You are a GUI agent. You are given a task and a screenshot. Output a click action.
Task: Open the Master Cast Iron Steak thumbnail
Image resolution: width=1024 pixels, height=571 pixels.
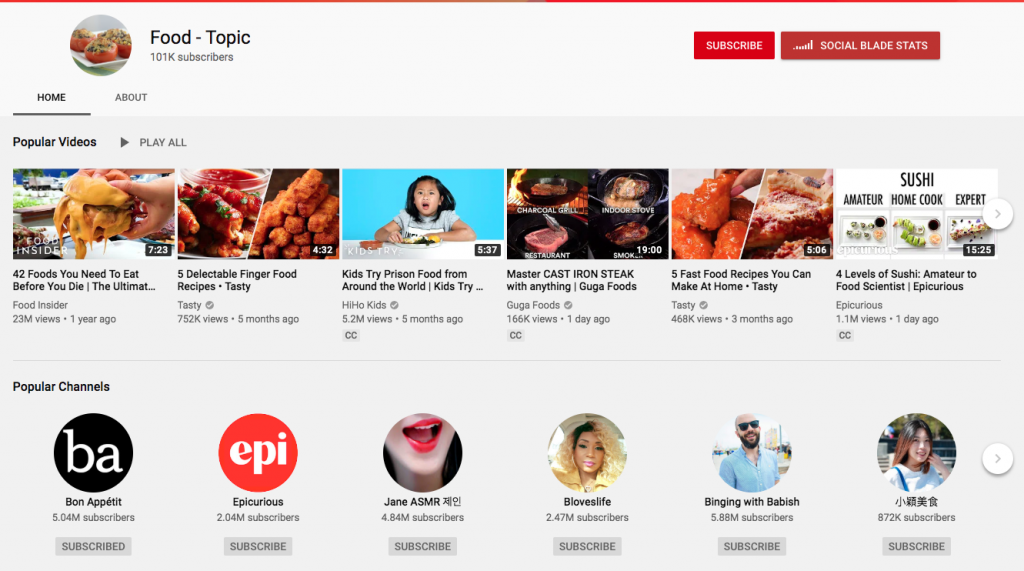point(587,214)
